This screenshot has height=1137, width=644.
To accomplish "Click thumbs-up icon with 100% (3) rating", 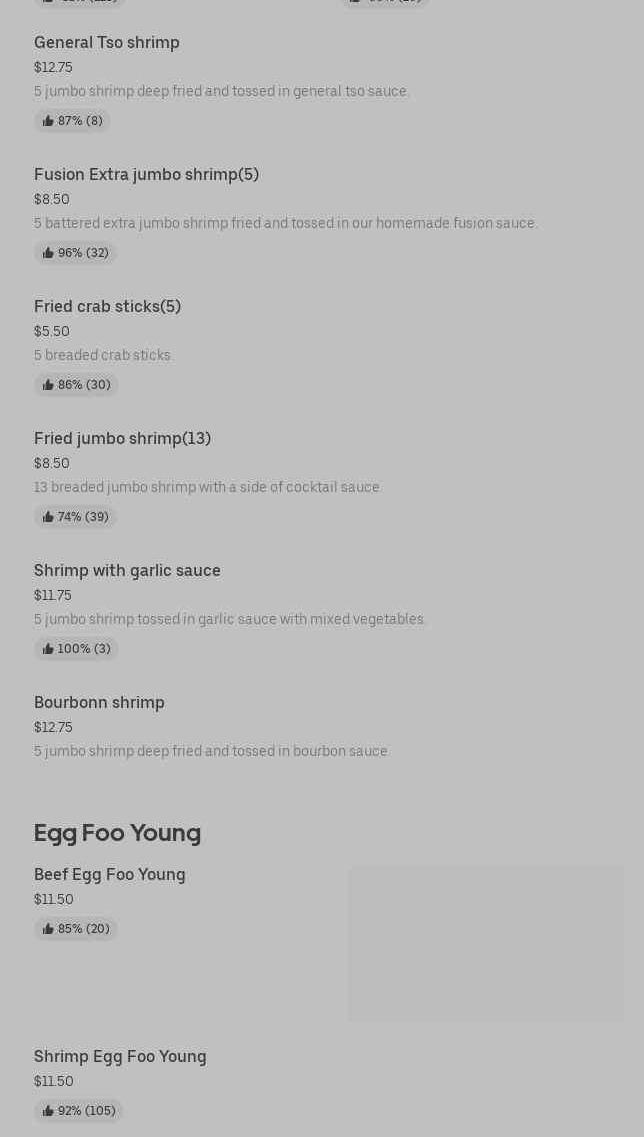I will [48, 649].
